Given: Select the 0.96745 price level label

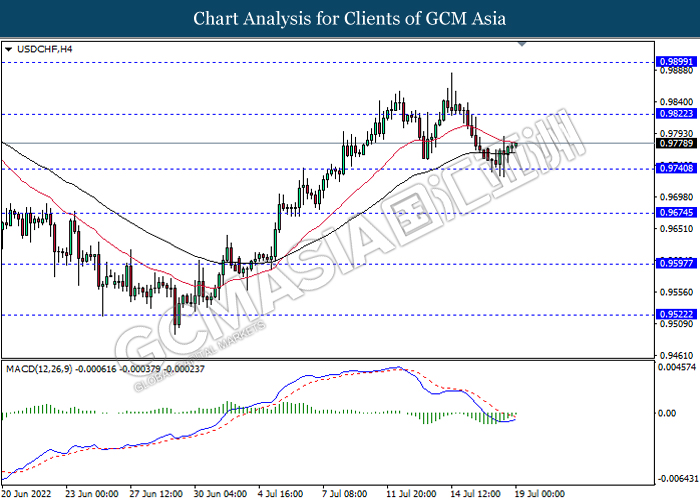Looking at the screenshot, I should click(x=676, y=212).
